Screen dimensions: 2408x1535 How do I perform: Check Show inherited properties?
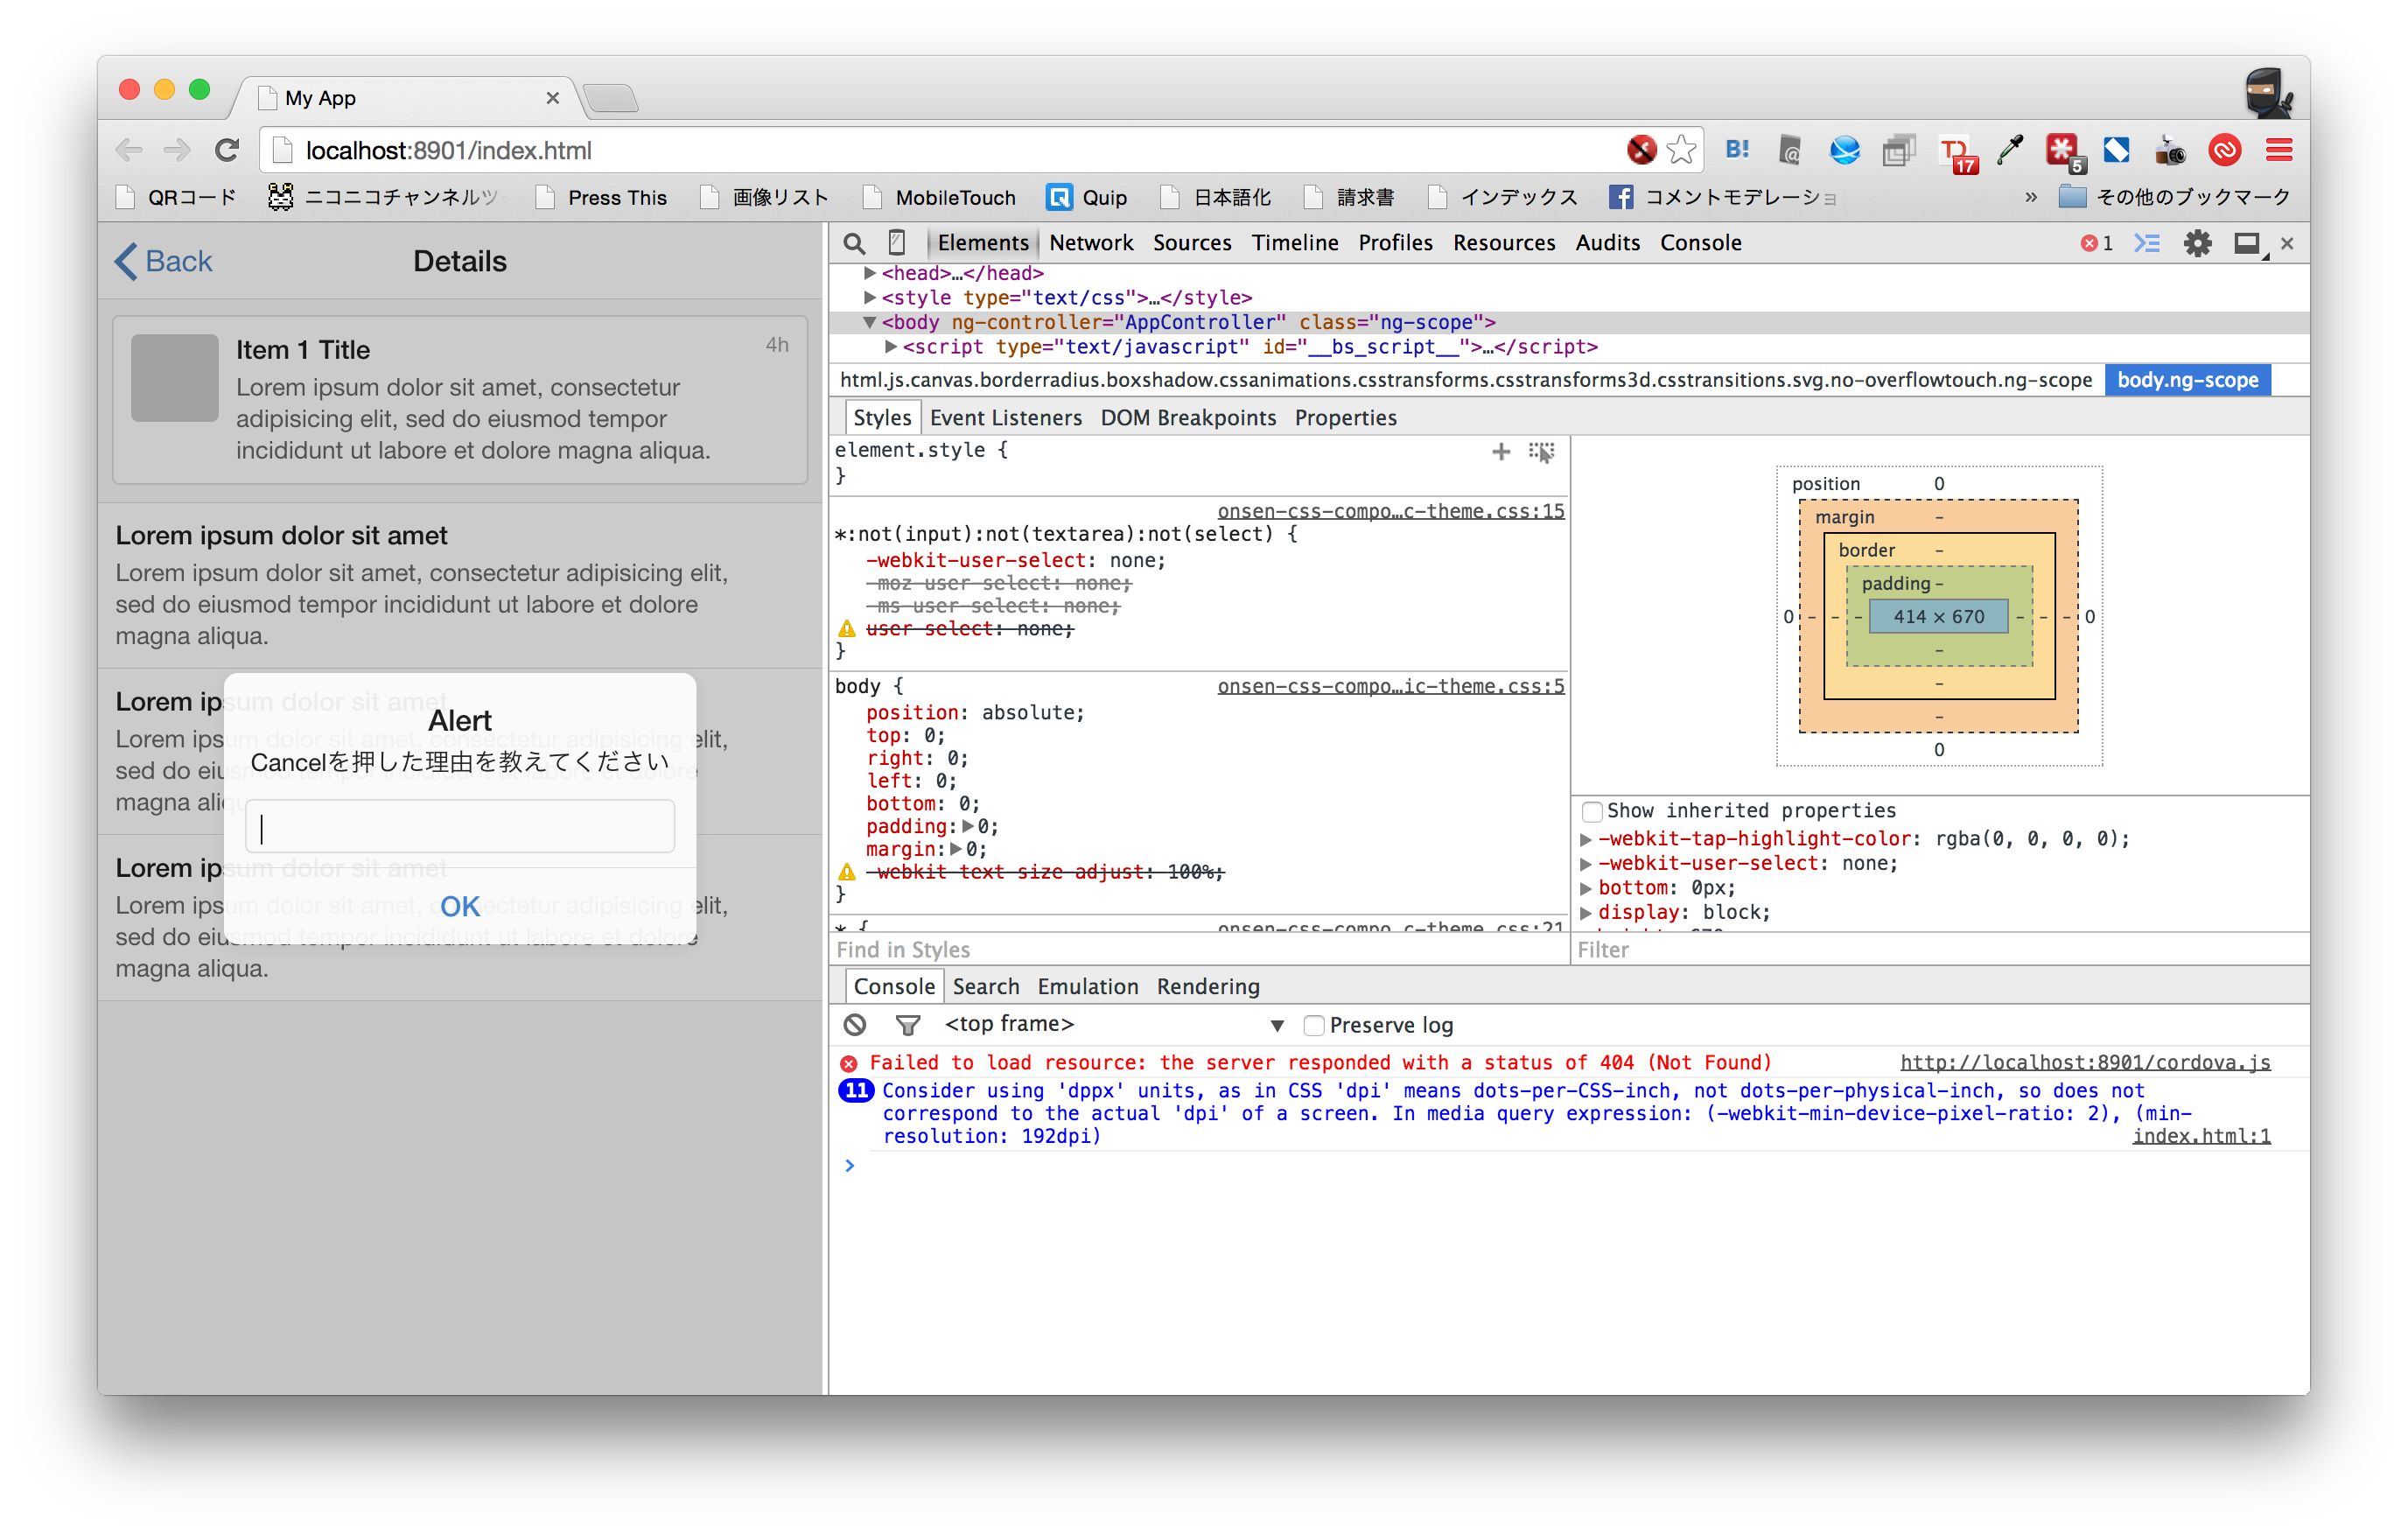[x=1592, y=811]
